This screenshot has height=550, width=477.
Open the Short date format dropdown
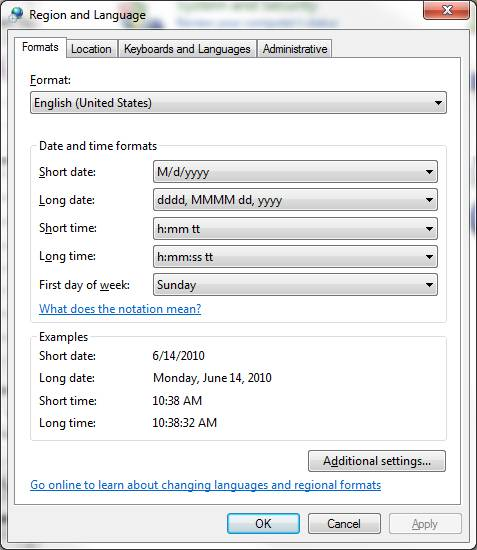[295, 172]
